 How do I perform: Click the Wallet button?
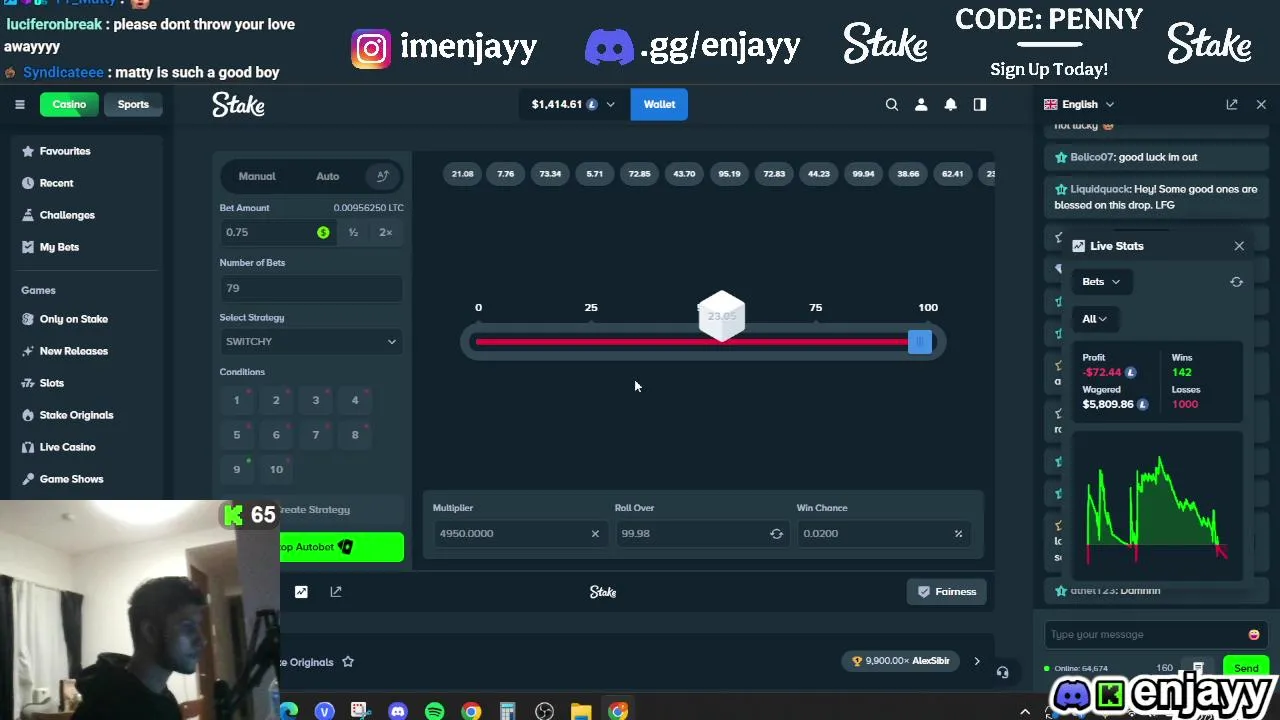(659, 104)
